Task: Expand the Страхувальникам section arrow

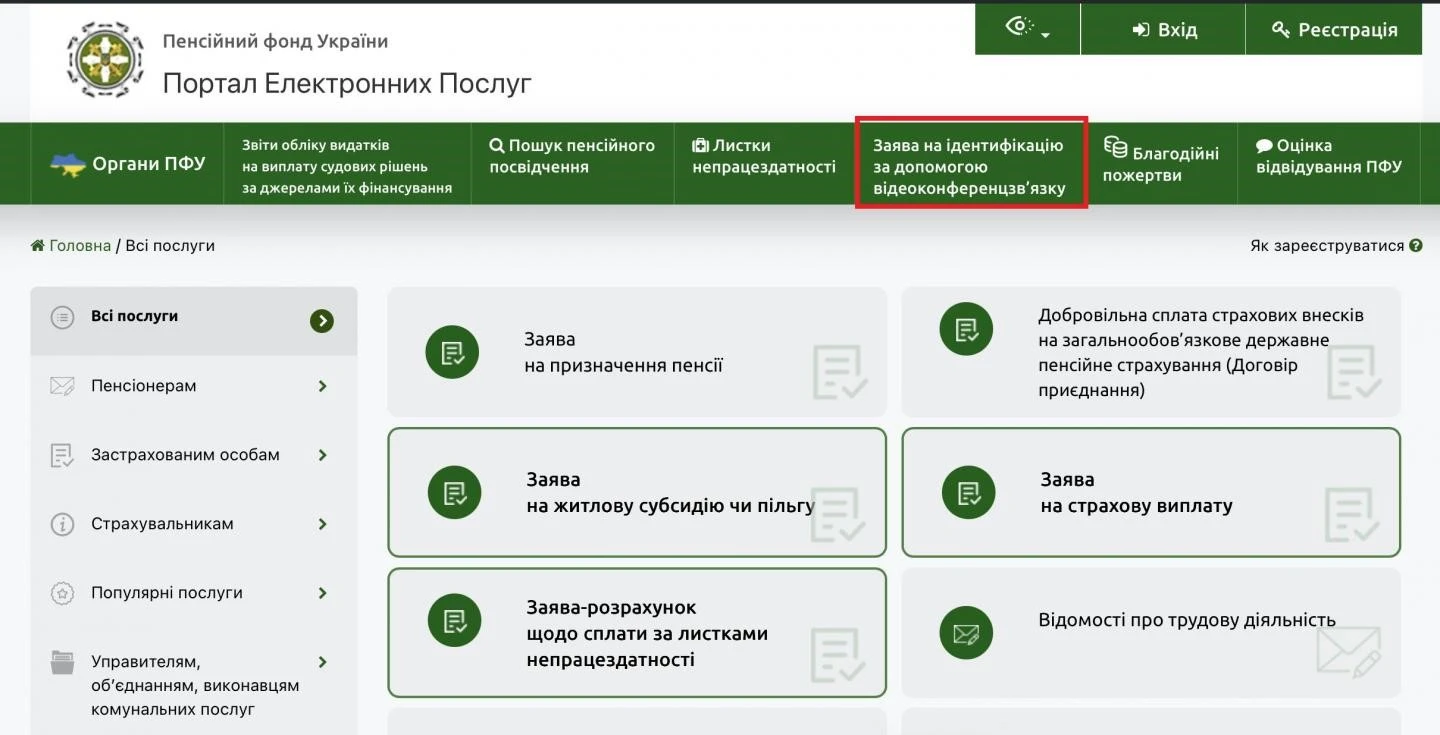Action: pos(322,524)
